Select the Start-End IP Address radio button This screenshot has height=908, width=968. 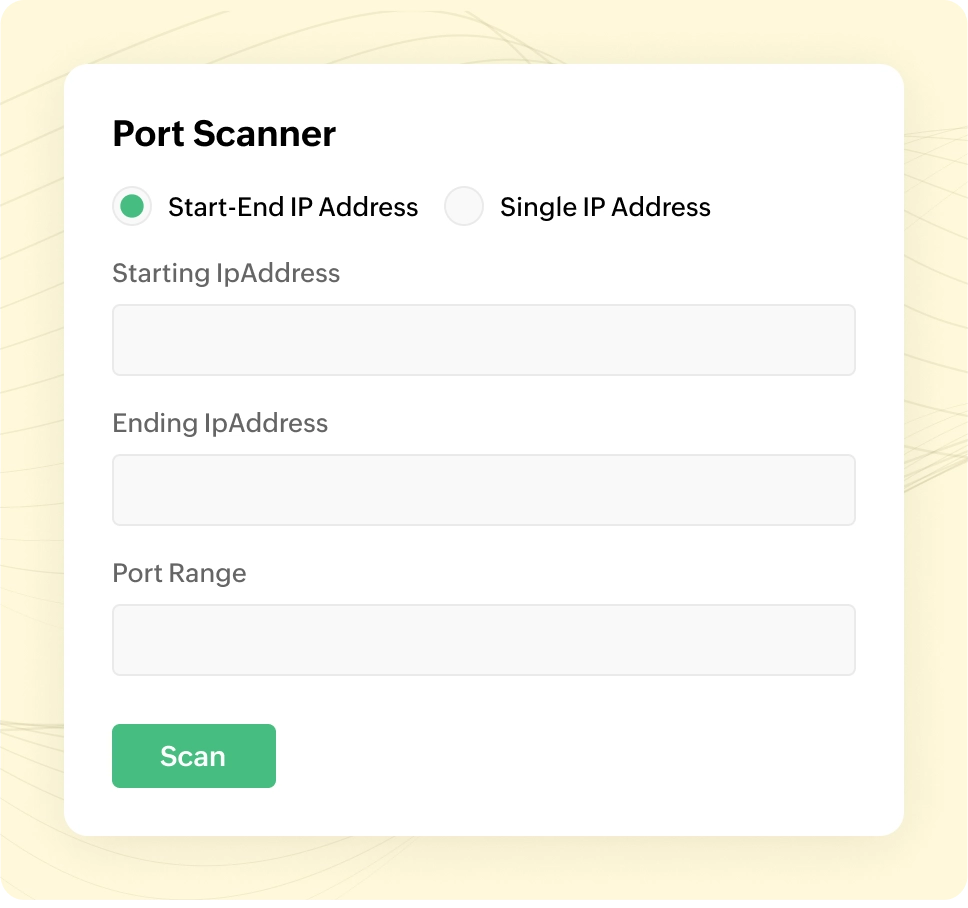[x=132, y=207]
